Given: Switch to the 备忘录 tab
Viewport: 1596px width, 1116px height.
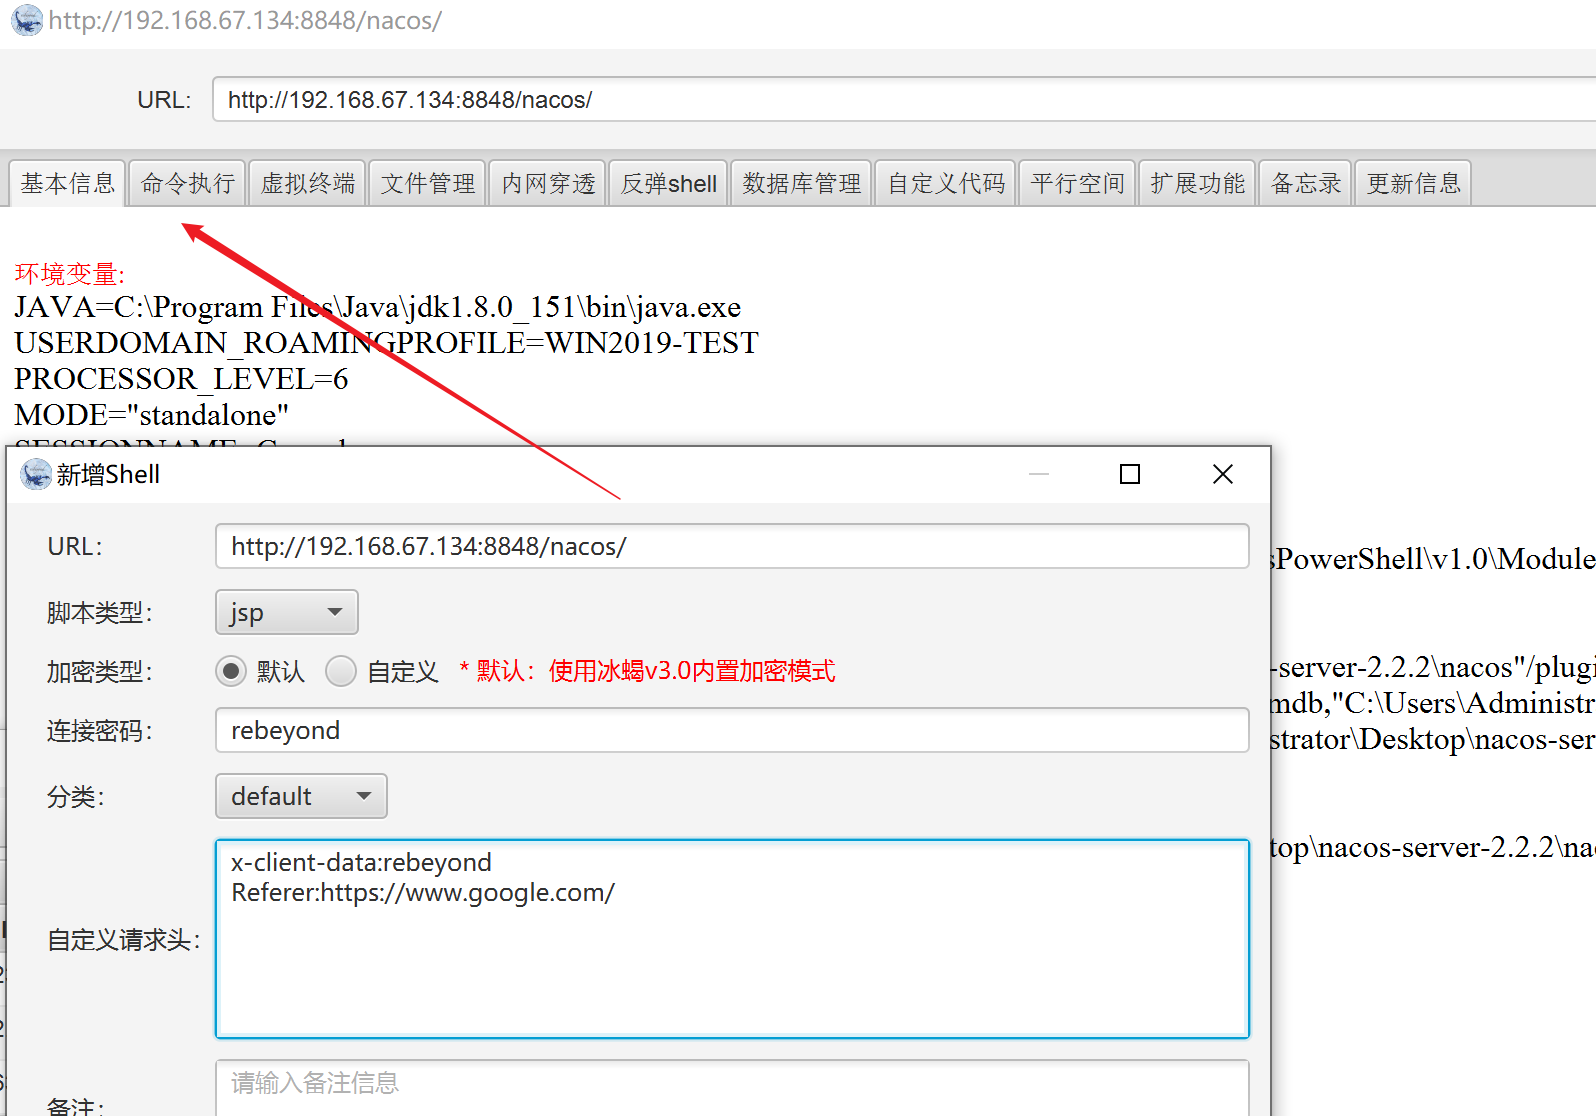Looking at the screenshot, I should click(x=1305, y=183).
